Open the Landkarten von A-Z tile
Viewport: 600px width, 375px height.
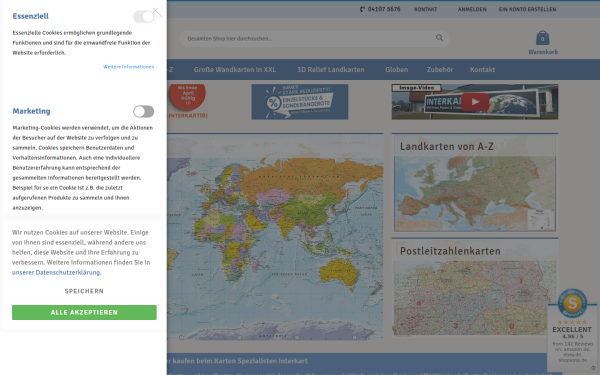point(475,183)
